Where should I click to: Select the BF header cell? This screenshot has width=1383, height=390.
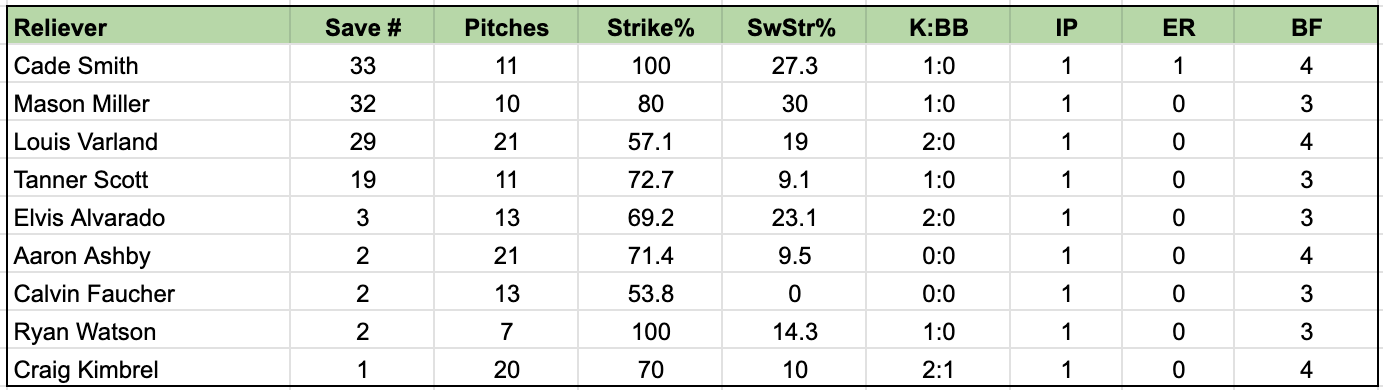pyautogui.click(x=1307, y=27)
